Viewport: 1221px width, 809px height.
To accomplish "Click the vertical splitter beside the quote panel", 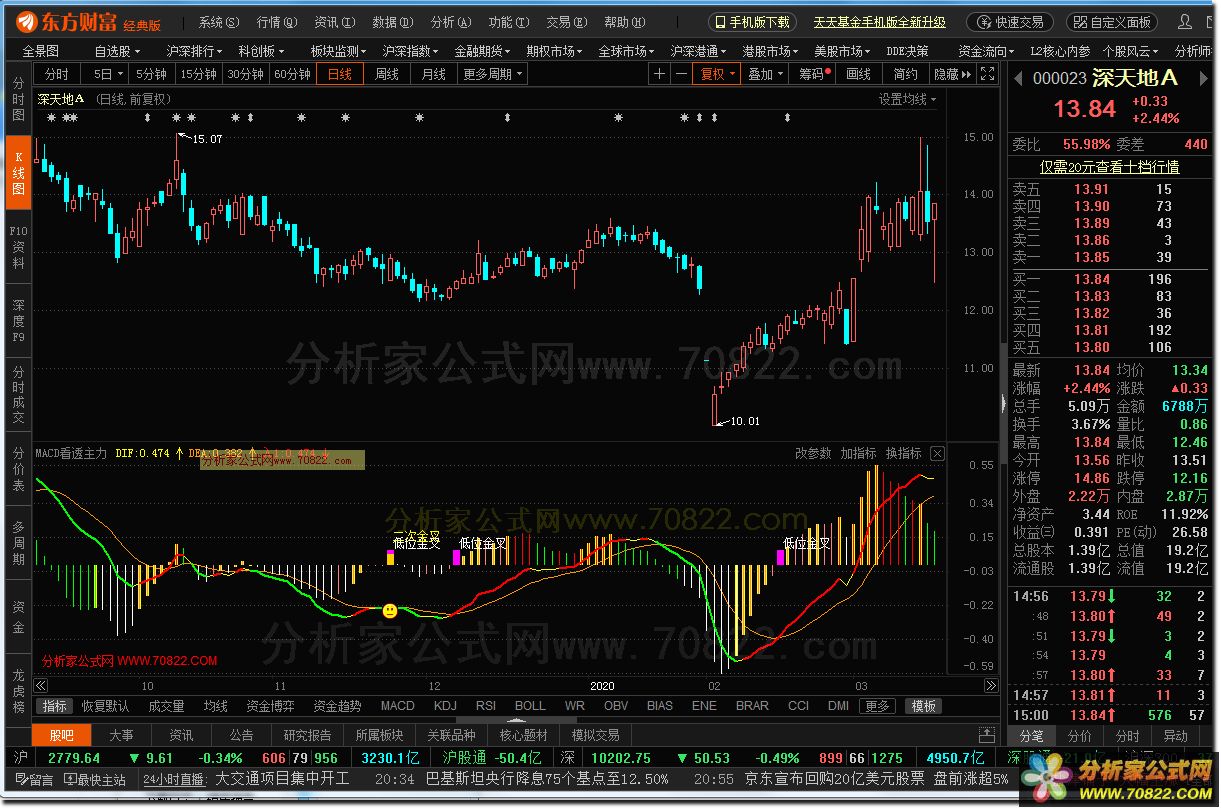I will 1003,403.
